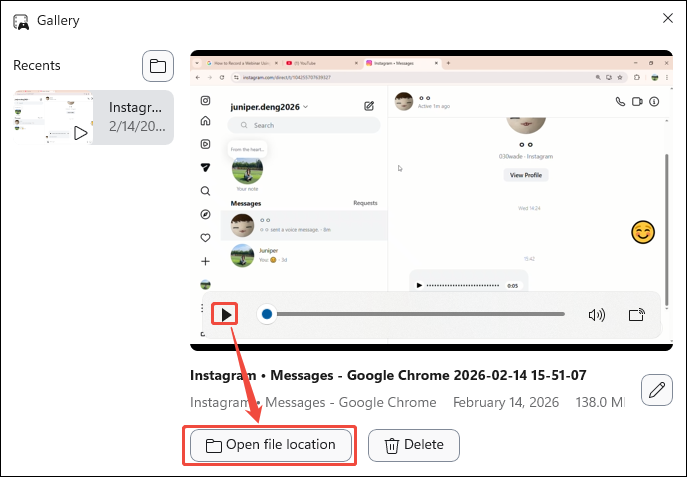Click the Explore compass icon in preview
This screenshot has width=687, height=477.
(x=205, y=214)
